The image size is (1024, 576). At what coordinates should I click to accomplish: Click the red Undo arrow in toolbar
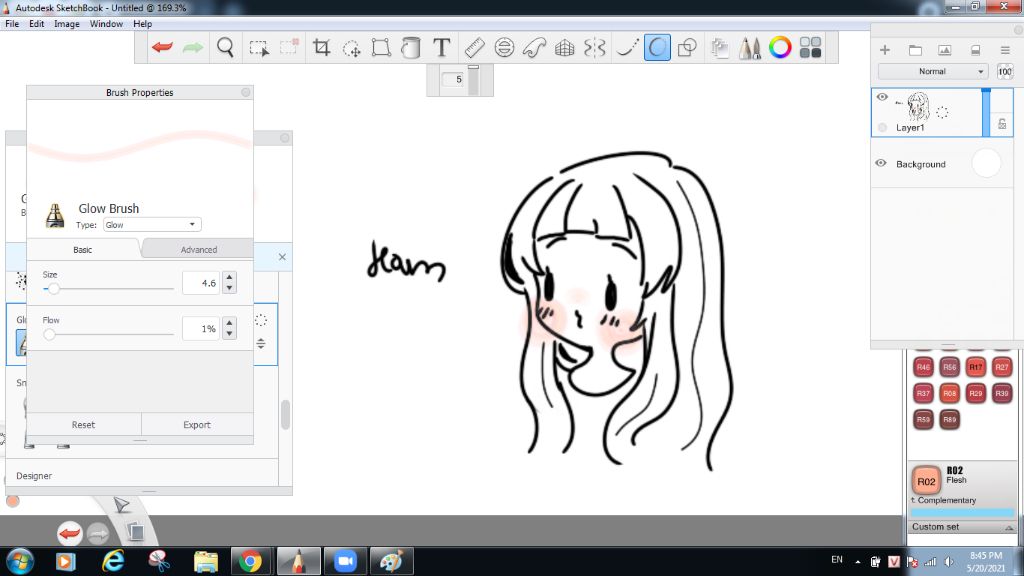tap(162, 47)
